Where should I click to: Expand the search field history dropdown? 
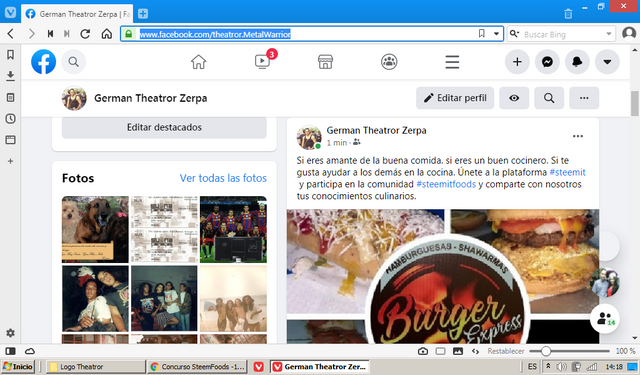tap(609, 34)
